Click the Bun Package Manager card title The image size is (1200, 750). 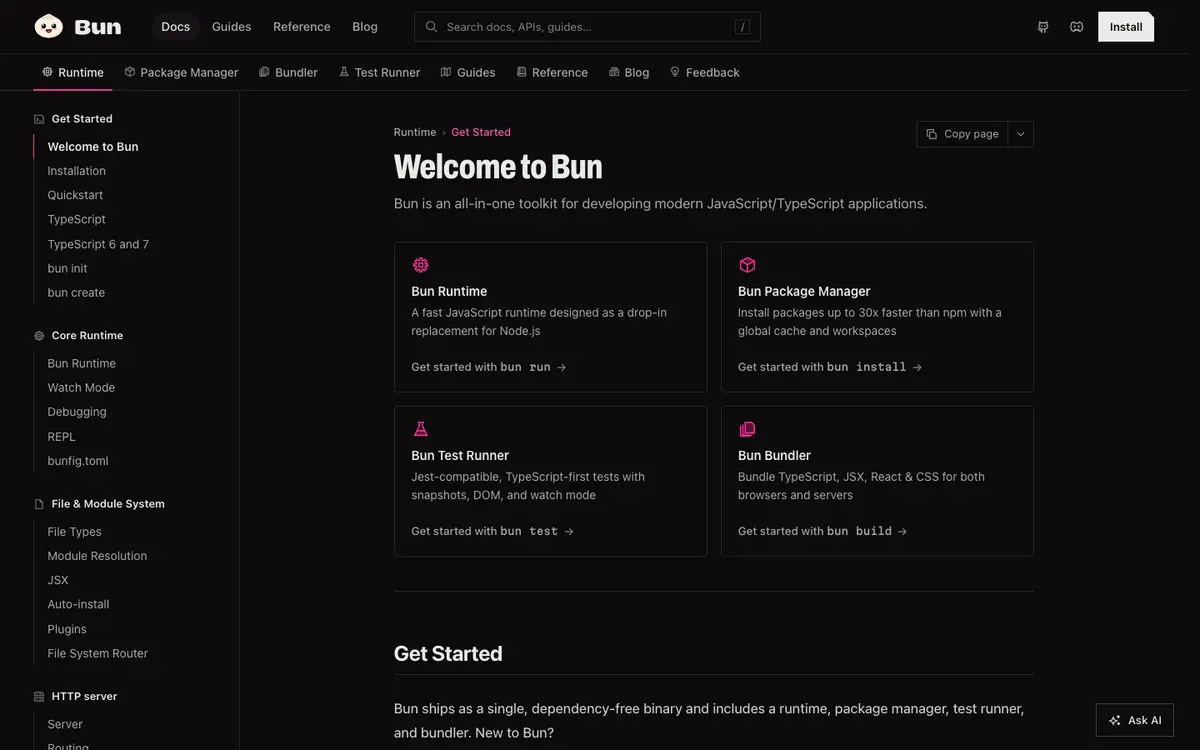tap(804, 291)
